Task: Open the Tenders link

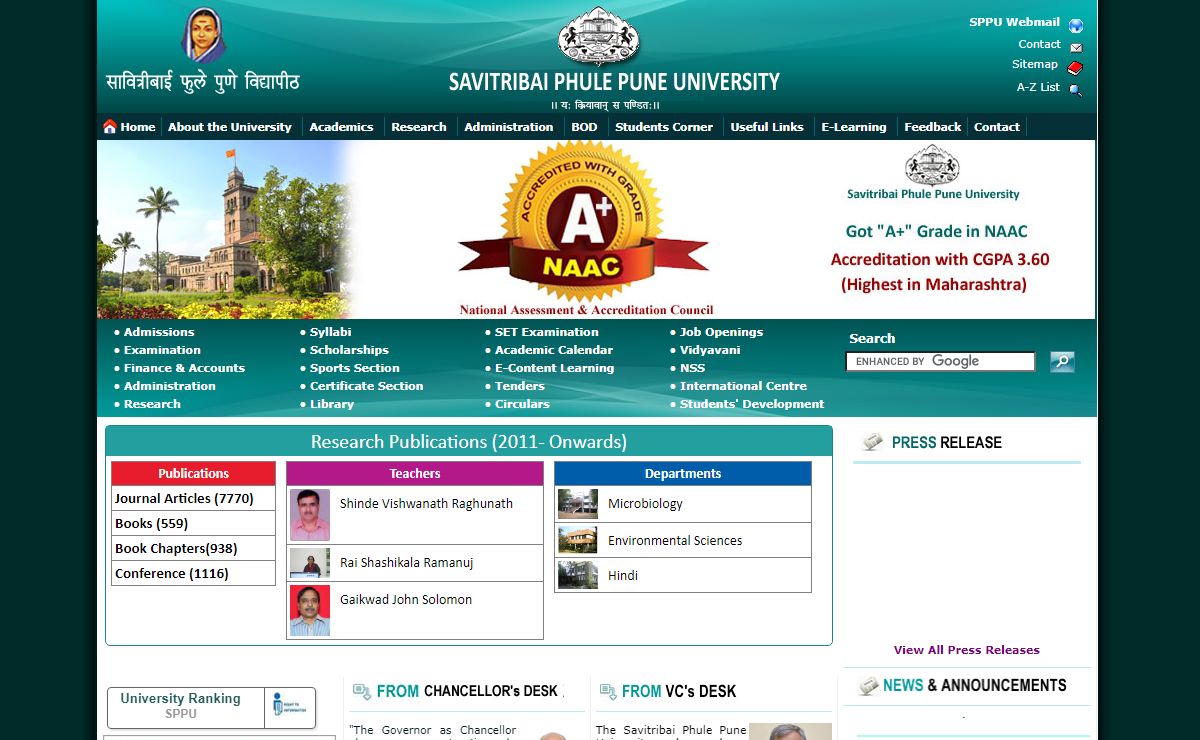Action: tap(520, 386)
